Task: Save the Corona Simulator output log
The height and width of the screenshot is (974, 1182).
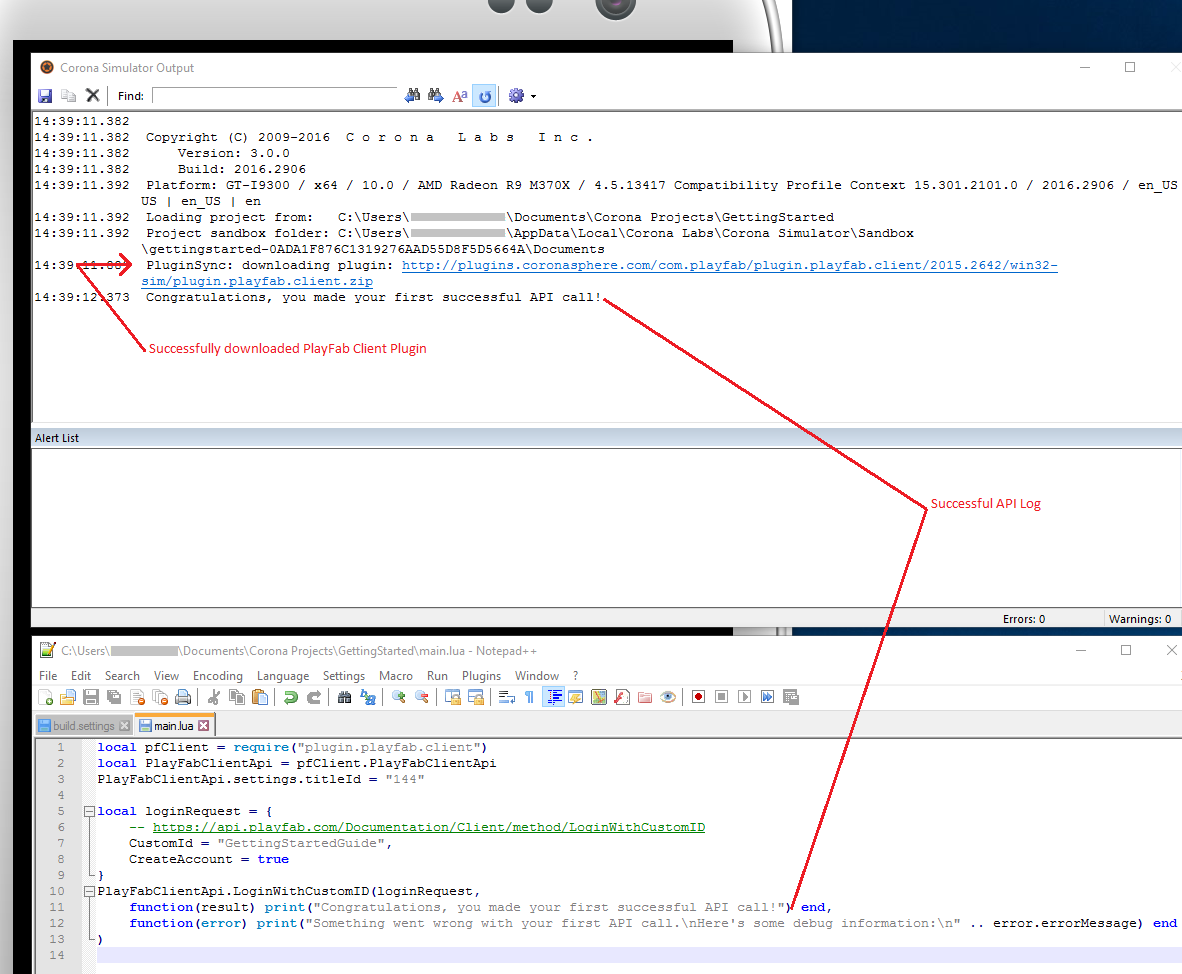Action: [x=45, y=96]
